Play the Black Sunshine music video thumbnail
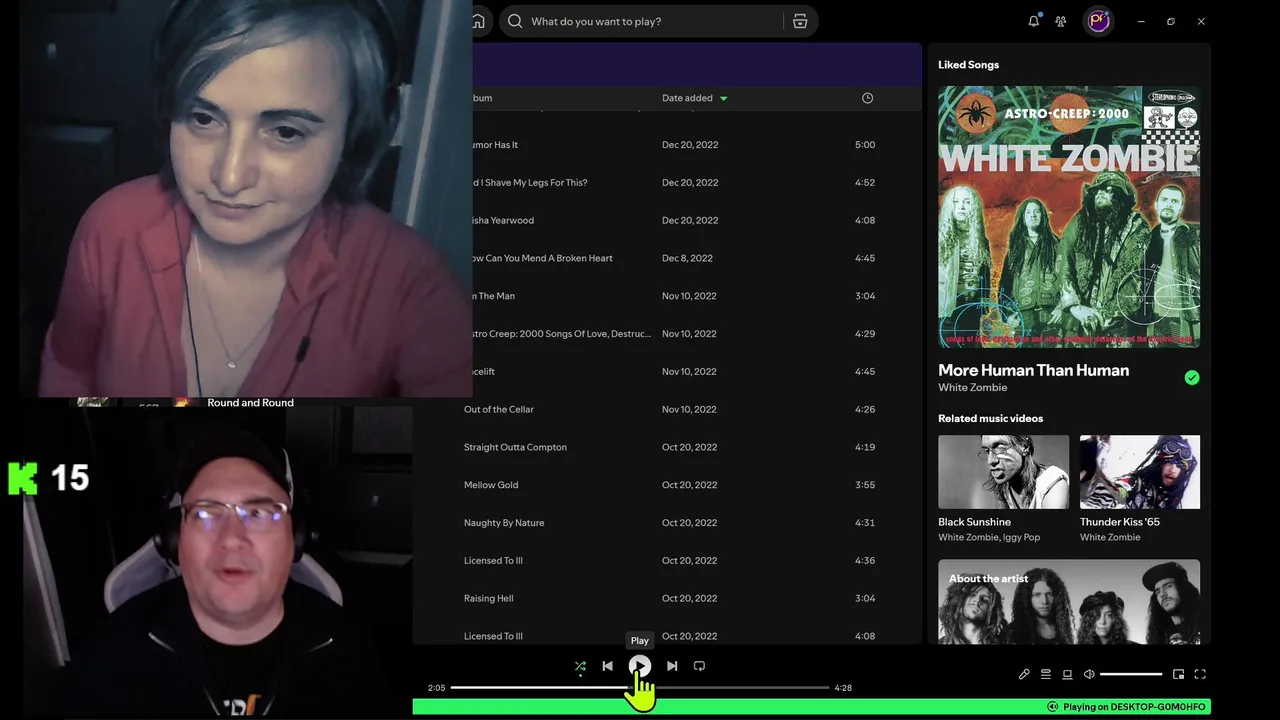1280x720 pixels. [x=1003, y=472]
